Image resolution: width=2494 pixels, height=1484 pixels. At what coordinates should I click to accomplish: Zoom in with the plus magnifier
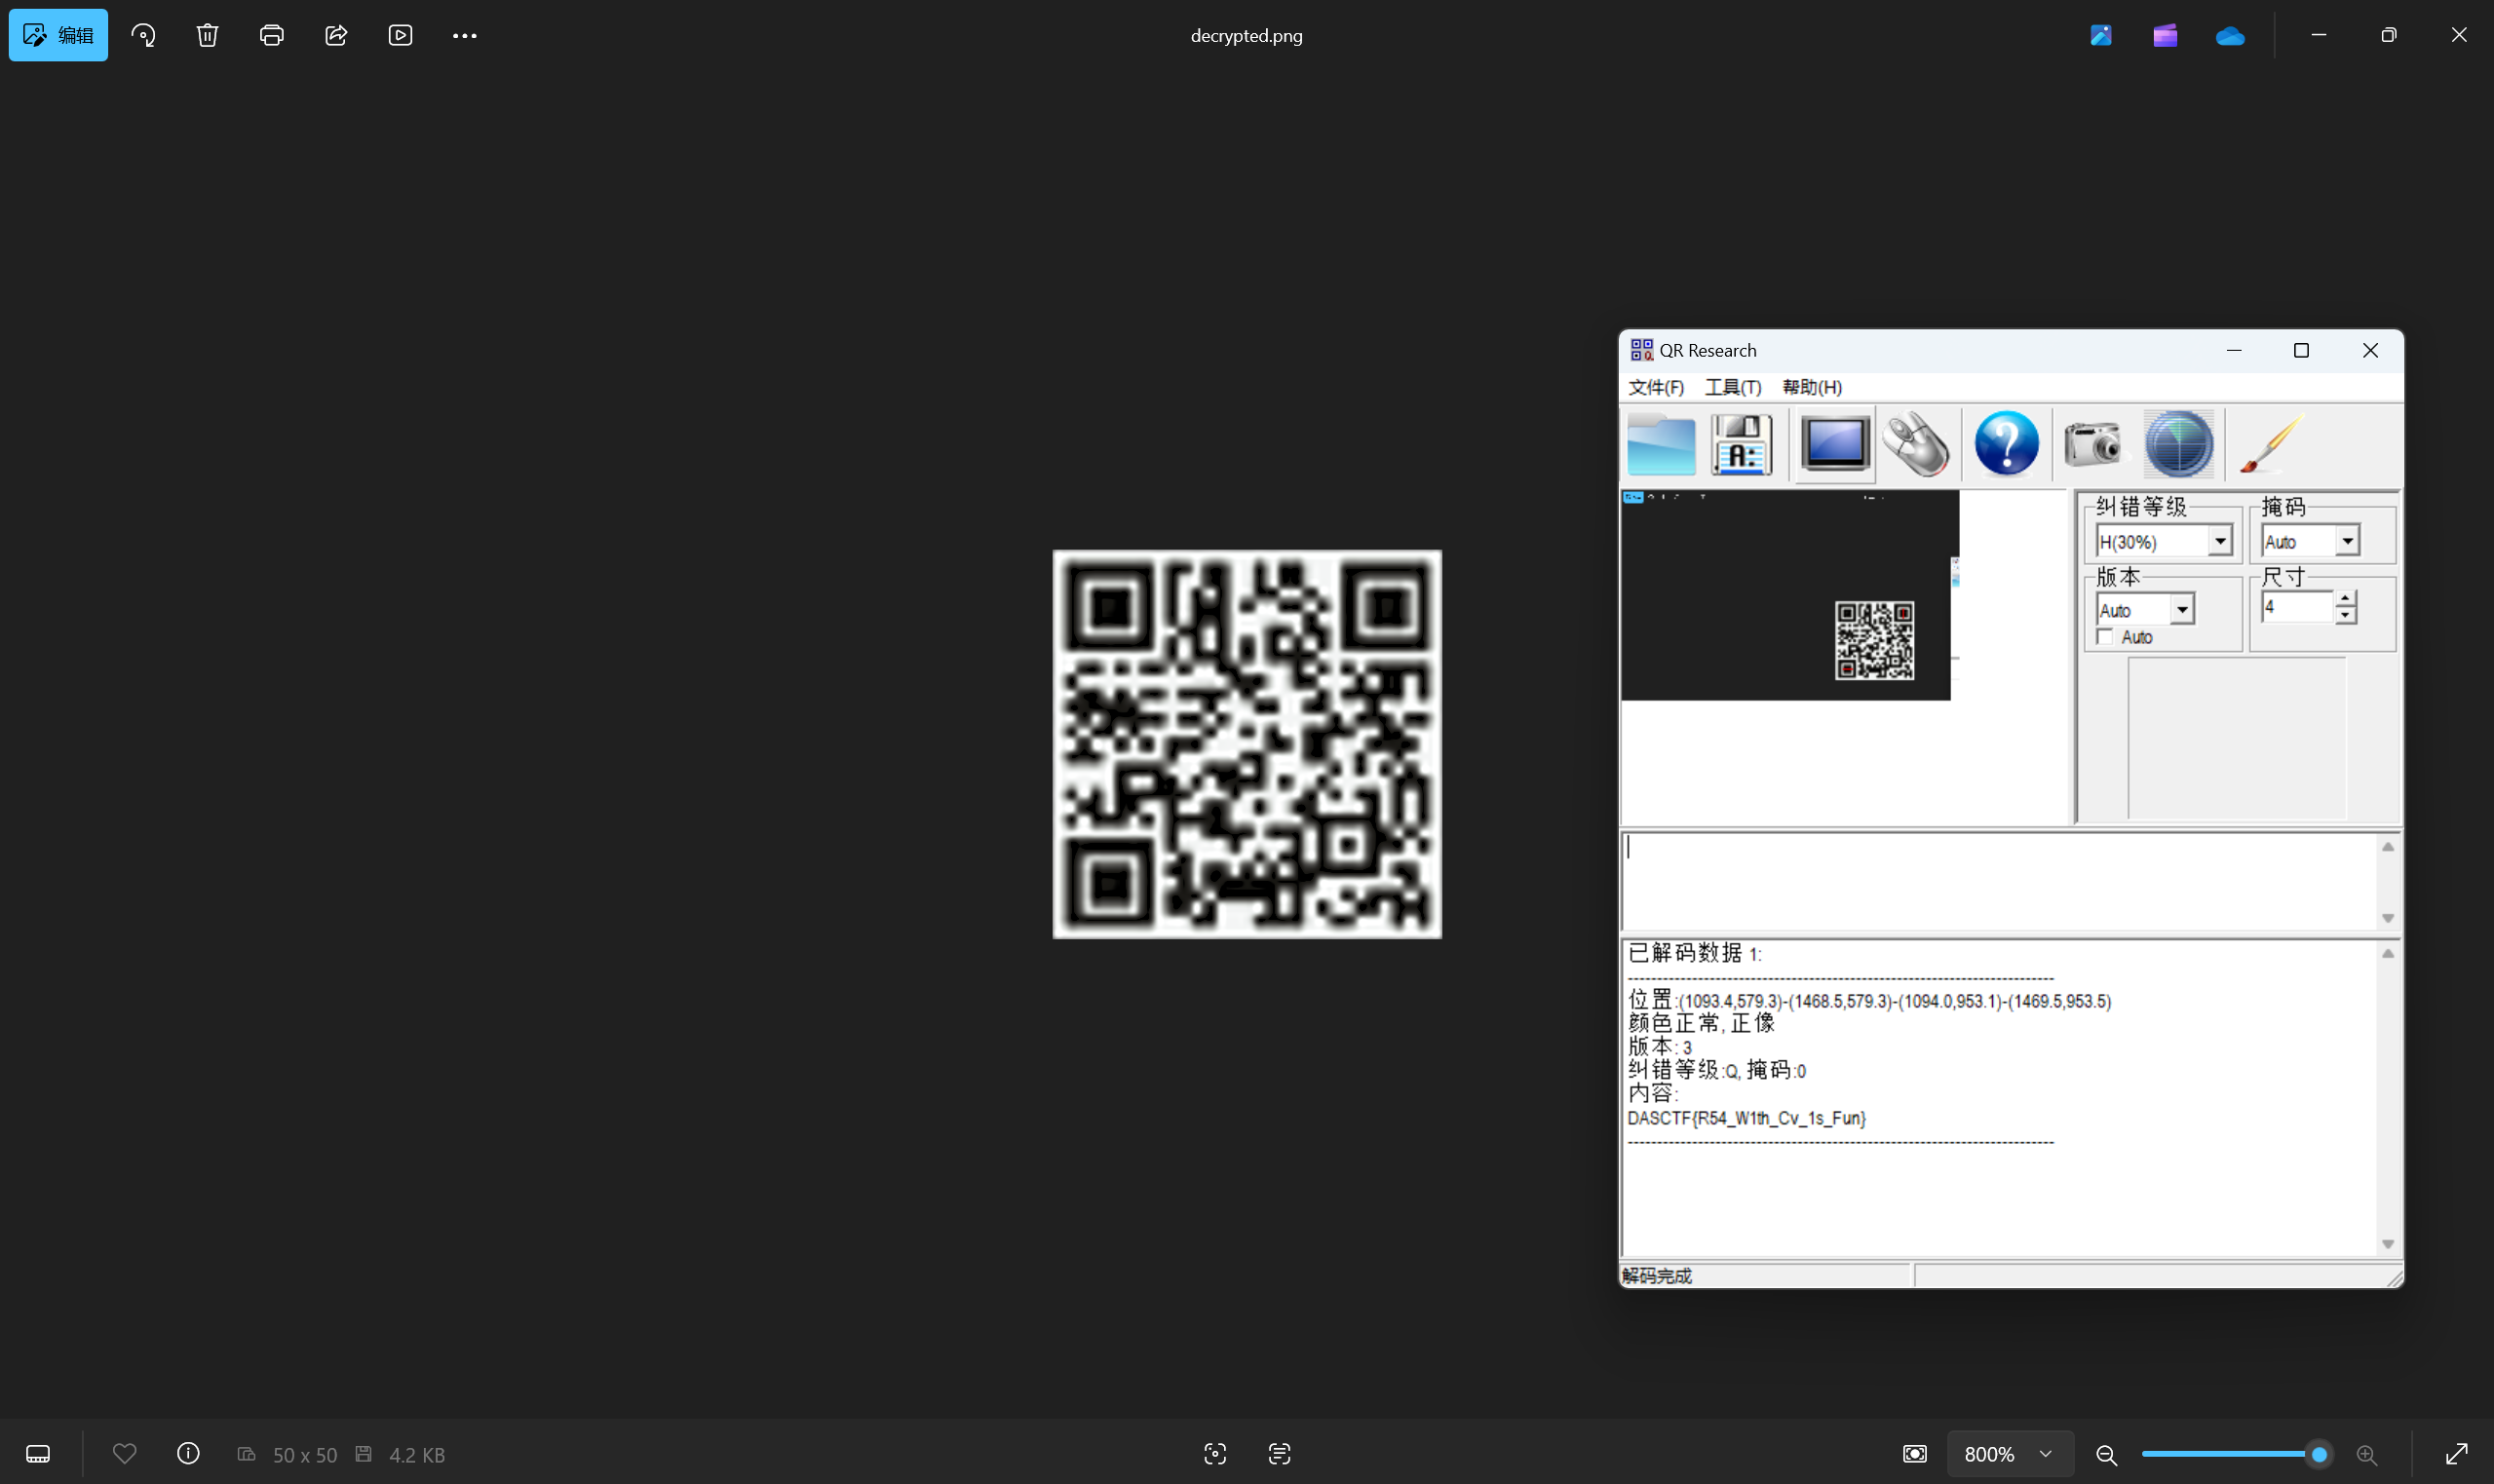[2366, 1454]
